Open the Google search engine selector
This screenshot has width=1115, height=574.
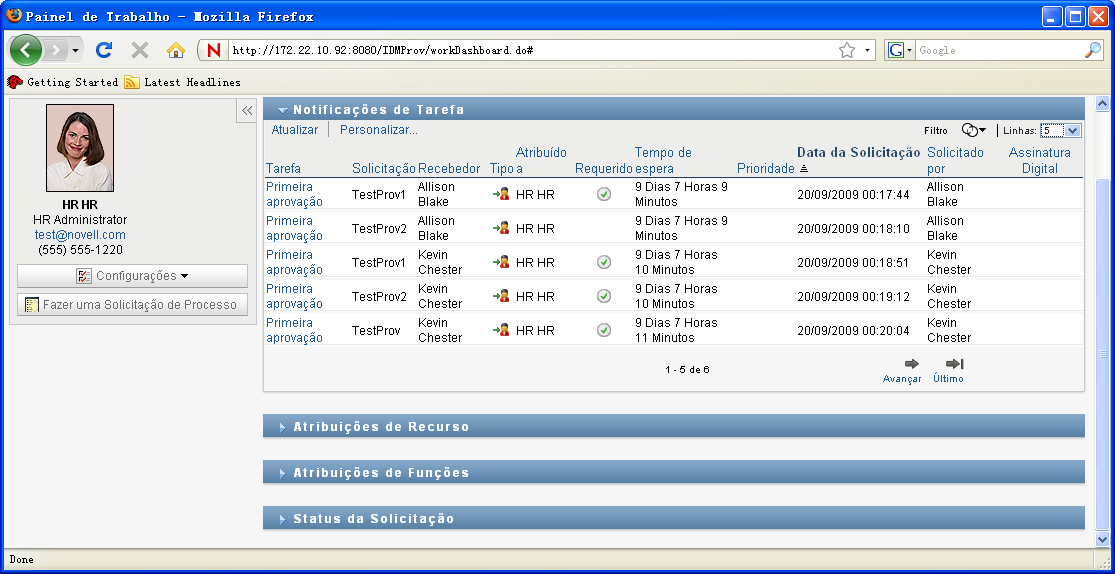click(x=900, y=51)
